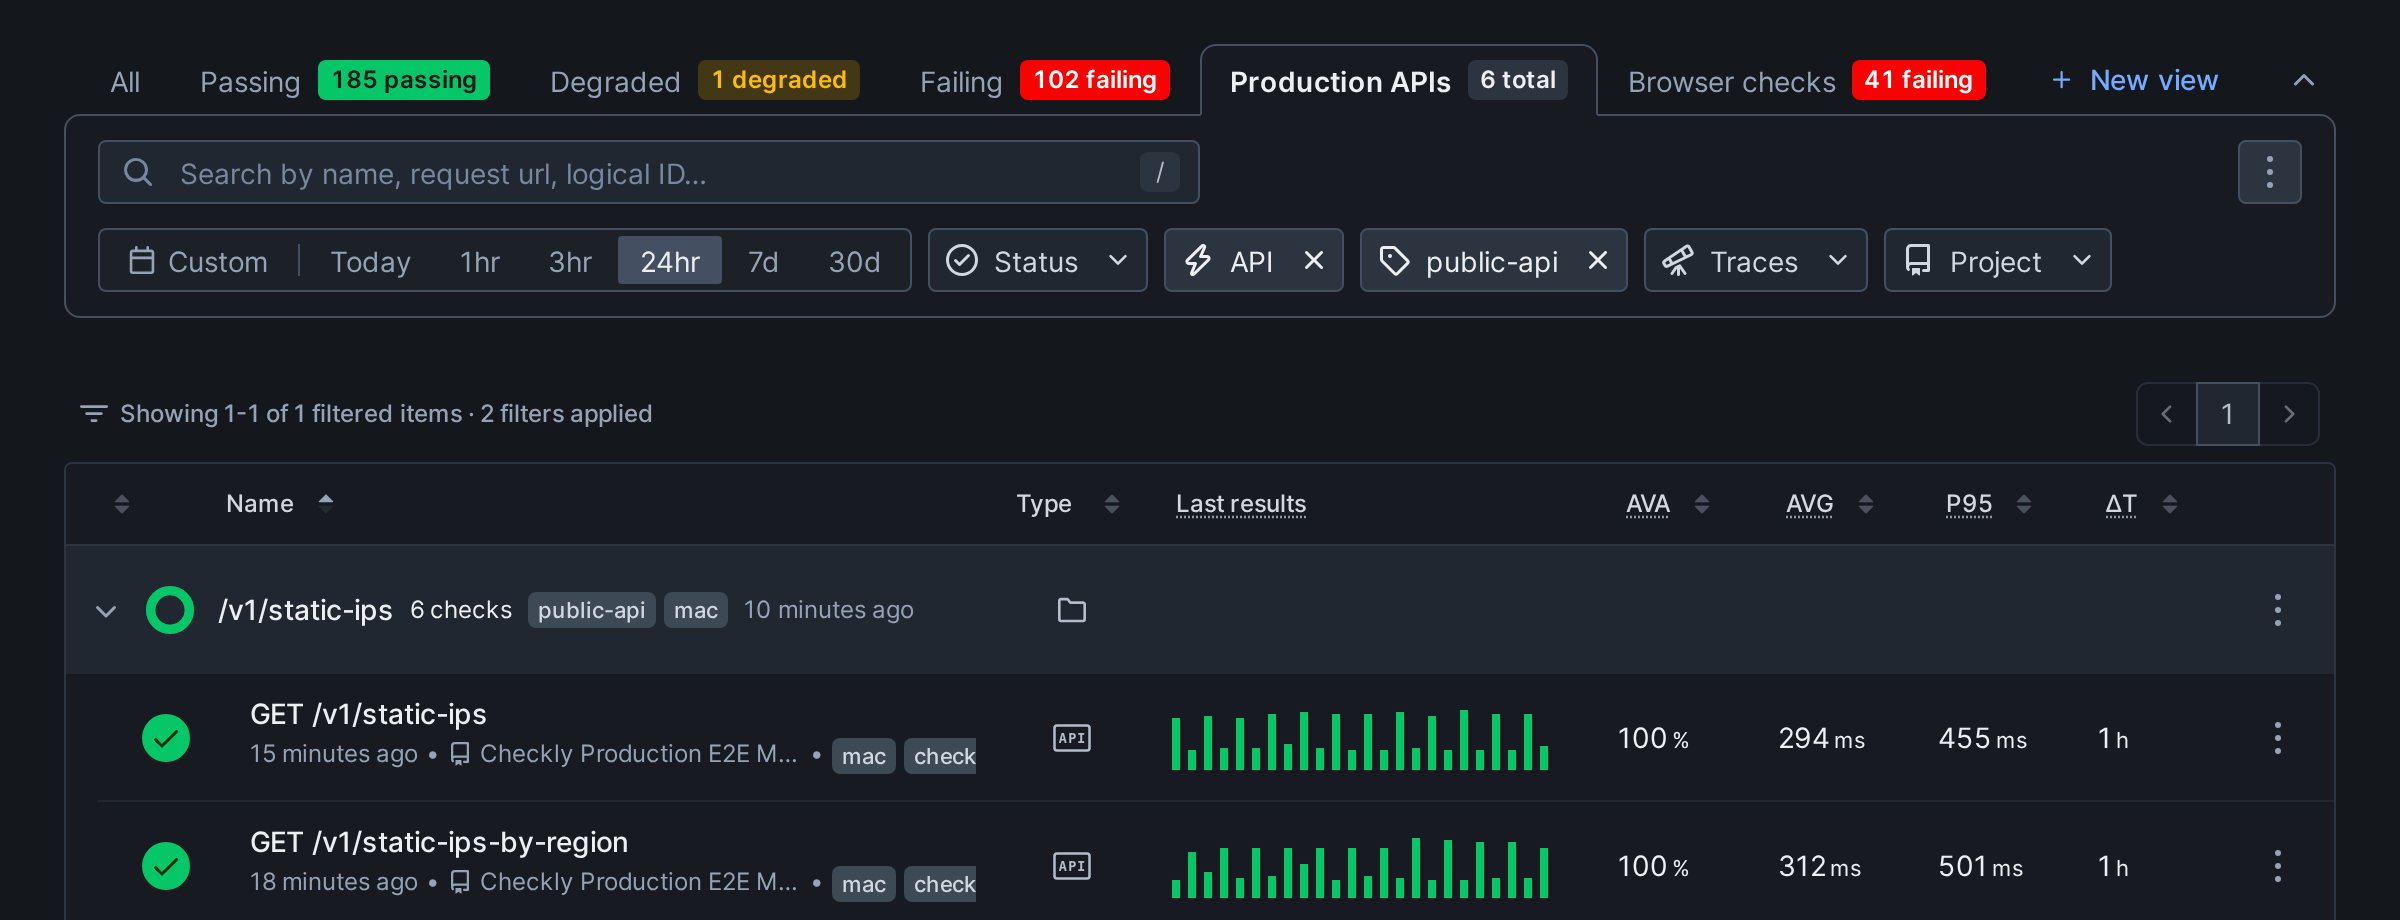Remove the API filter with its X
This screenshot has width=2400, height=920.
(x=1314, y=260)
